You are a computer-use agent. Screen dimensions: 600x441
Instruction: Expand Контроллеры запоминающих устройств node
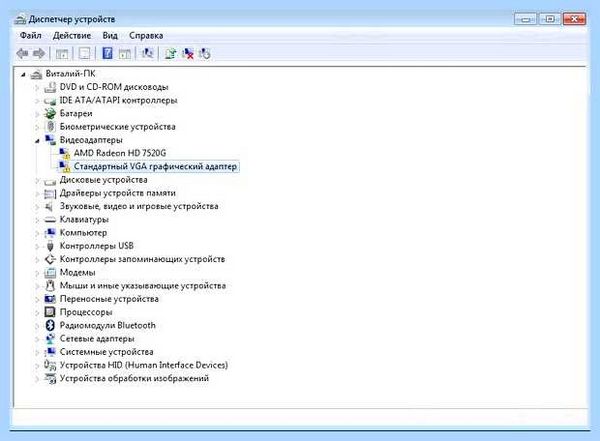pos(37,260)
